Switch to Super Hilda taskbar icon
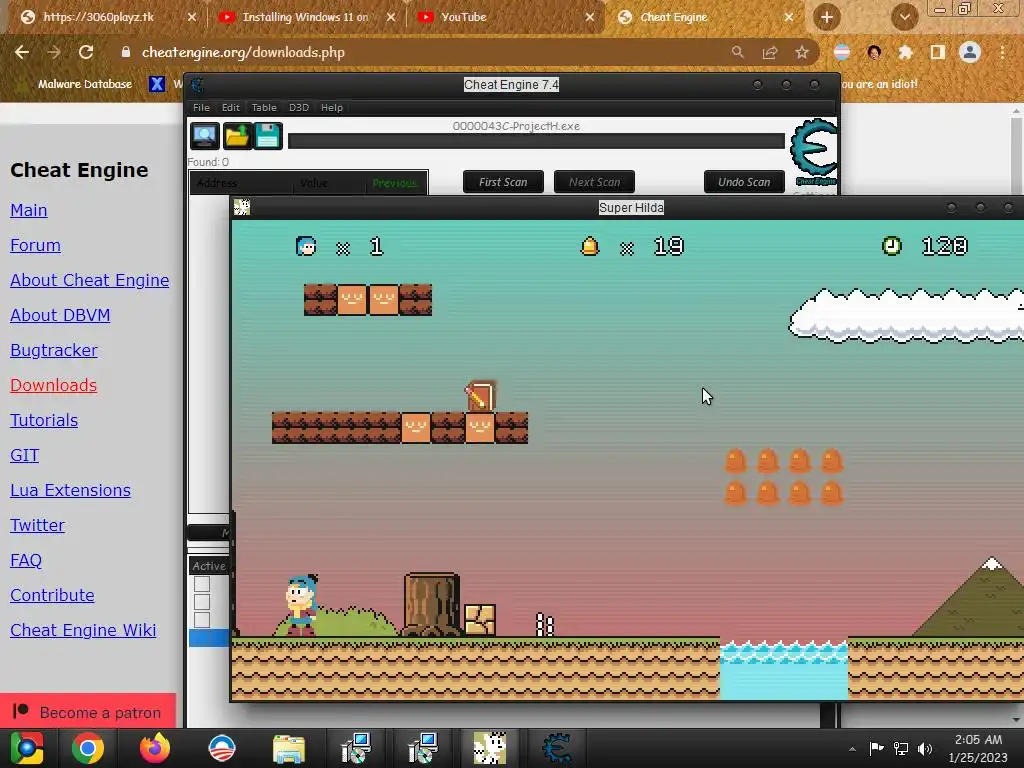Image resolution: width=1024 pixels, height=768 pixels. (x=489, y=748)
